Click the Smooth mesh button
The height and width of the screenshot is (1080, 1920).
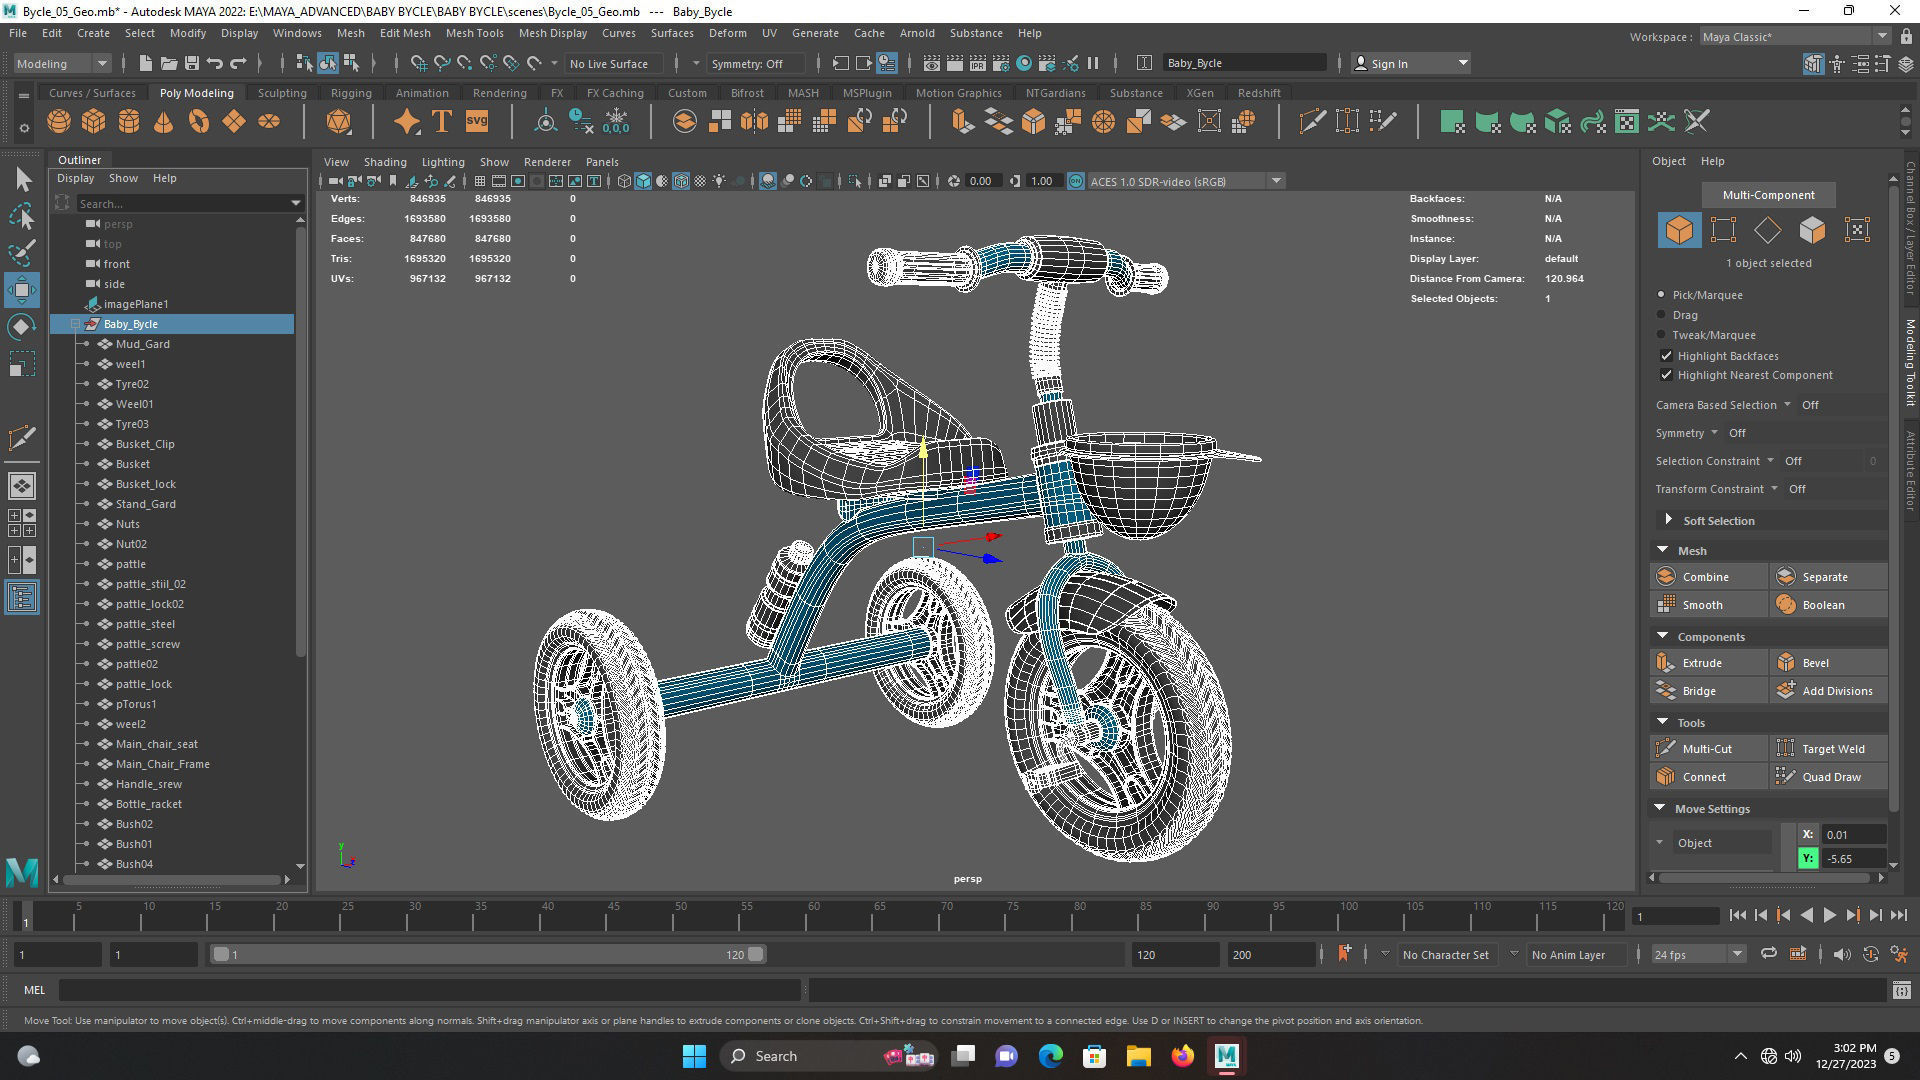pos(1709,605)
